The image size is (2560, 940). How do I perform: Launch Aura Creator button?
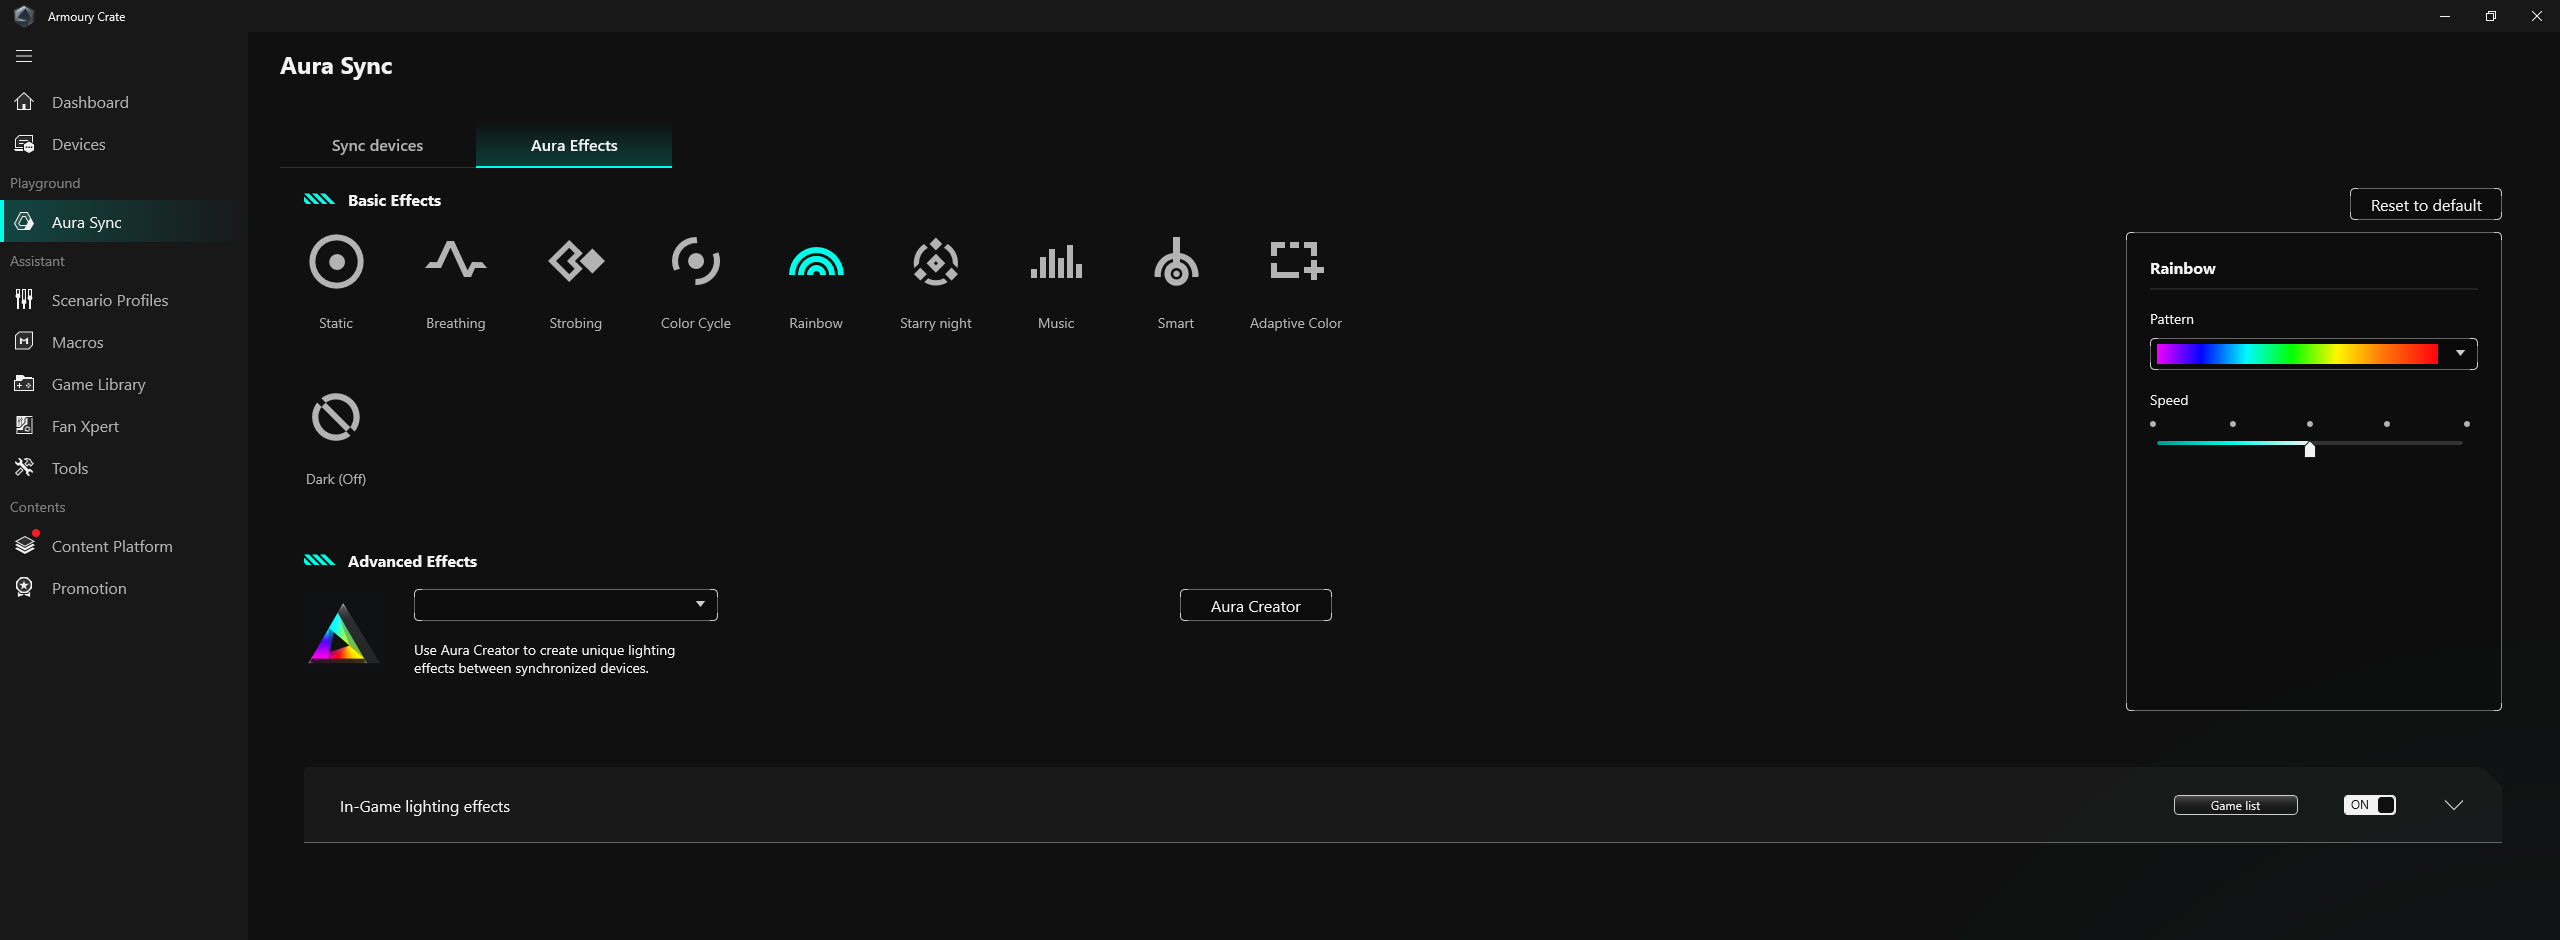pos(1256,606)
